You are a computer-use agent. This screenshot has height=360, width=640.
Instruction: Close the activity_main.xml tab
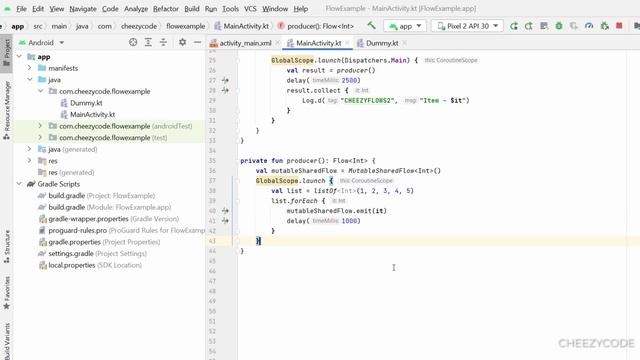278,43
